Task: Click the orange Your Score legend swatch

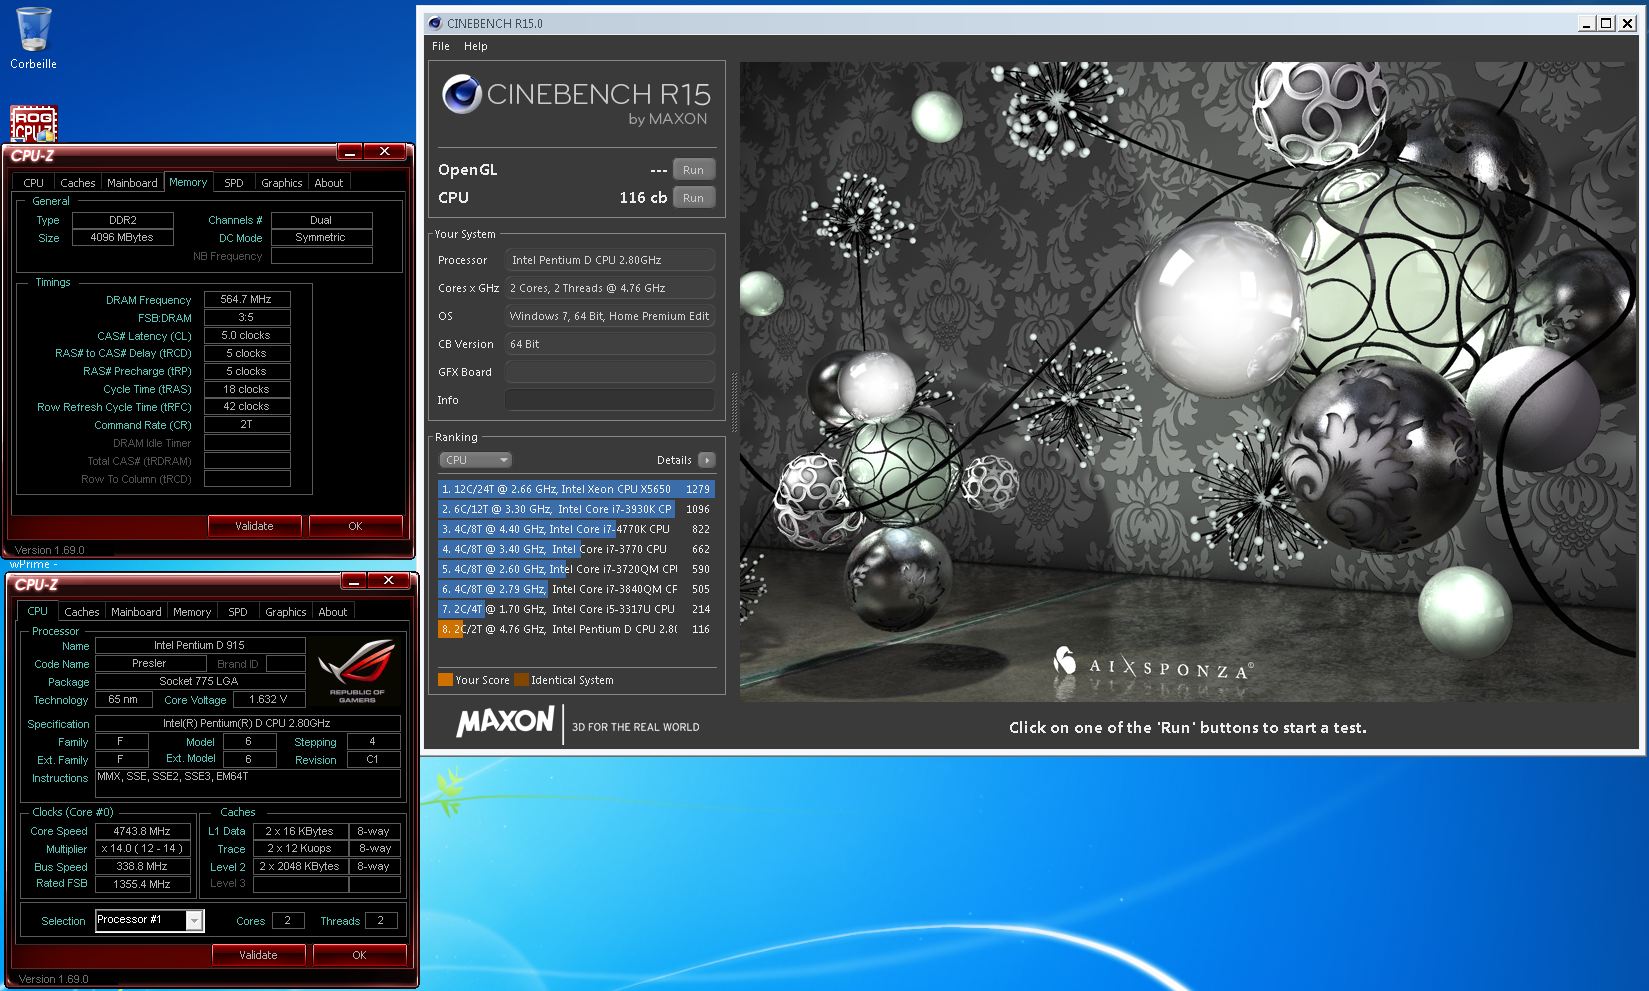Action: click(x=445, y=680)
